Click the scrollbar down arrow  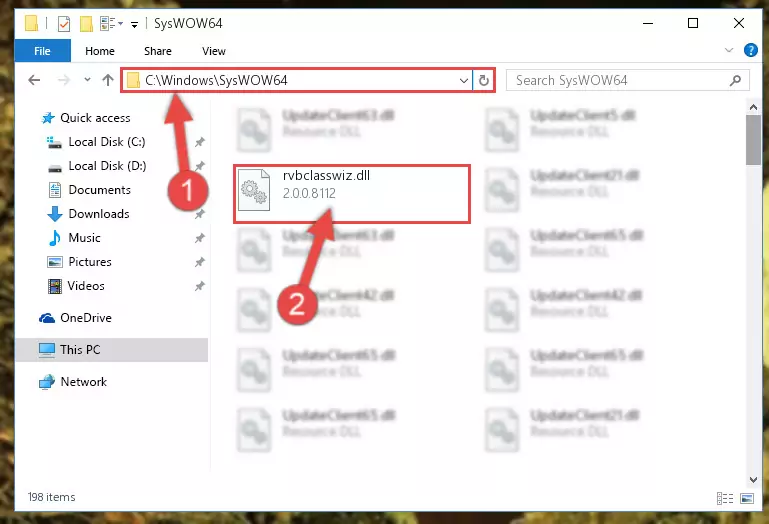[753, 479]
